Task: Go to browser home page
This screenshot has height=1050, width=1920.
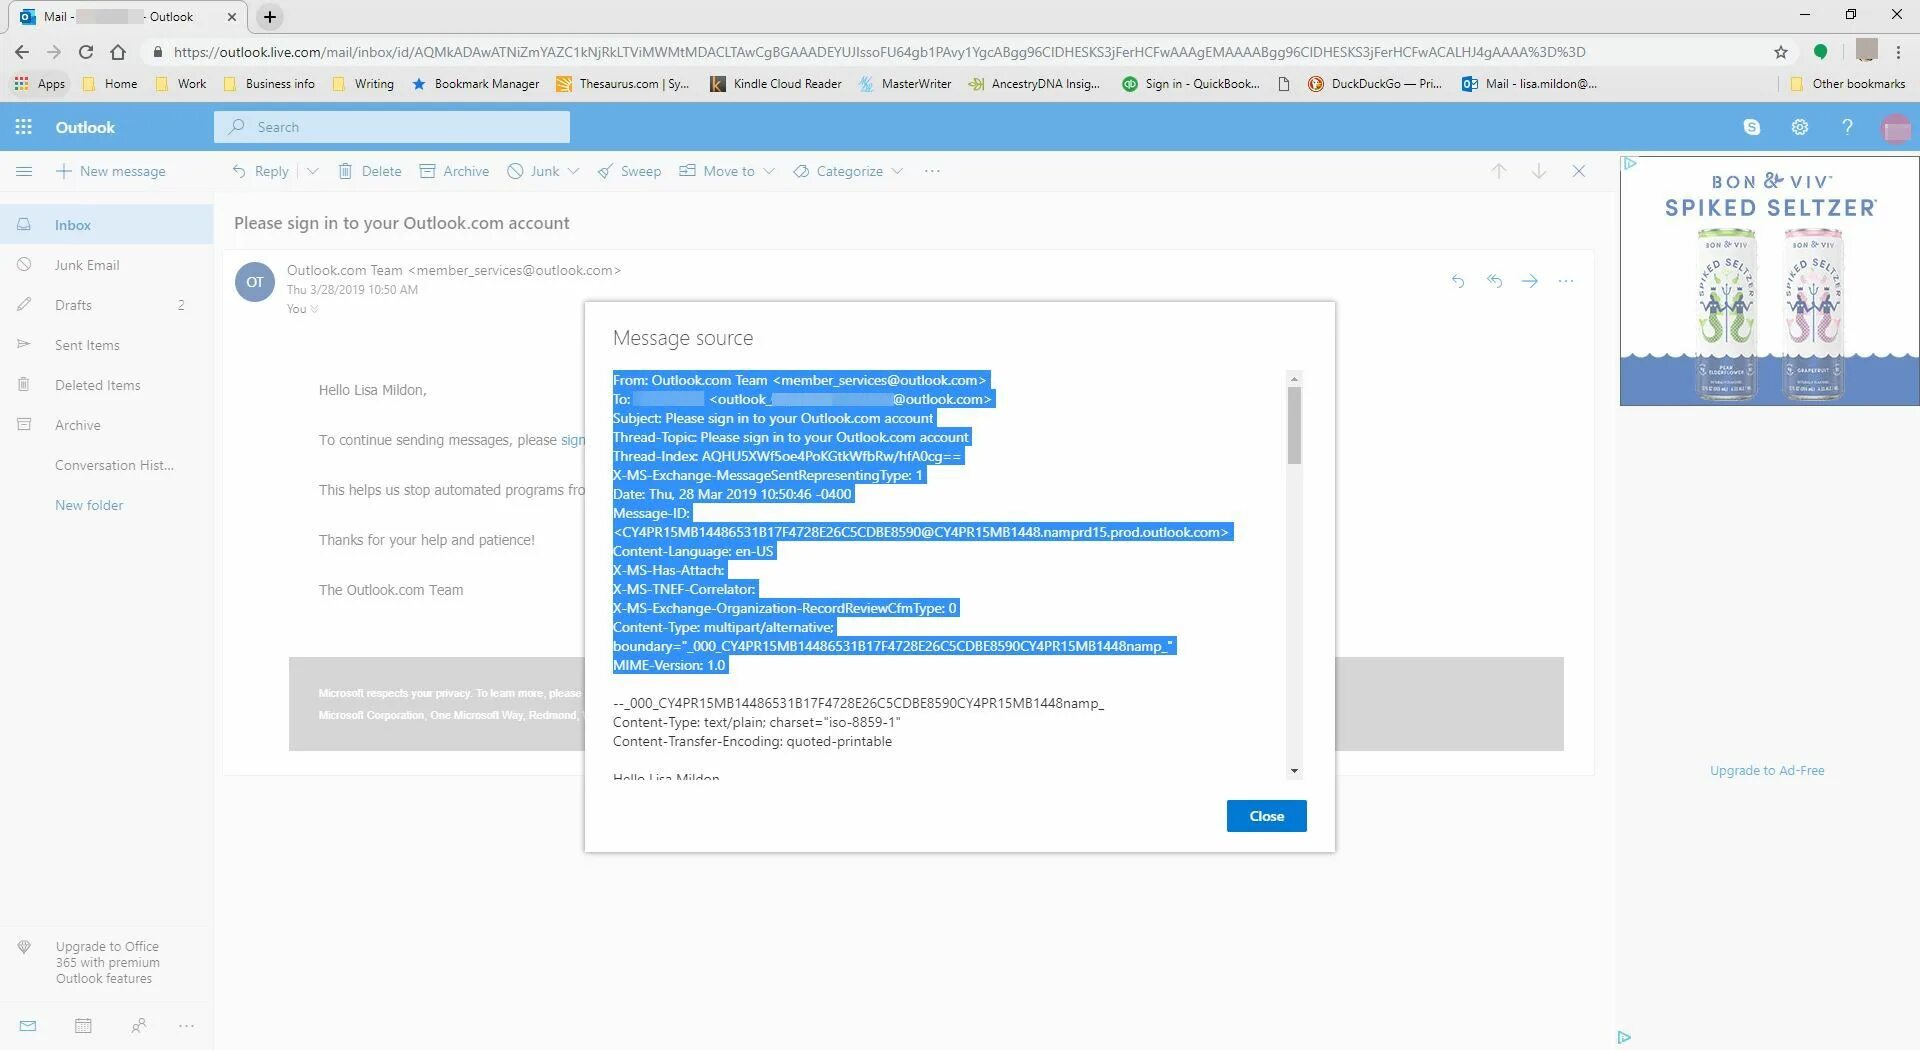Action: click(118, 52)
